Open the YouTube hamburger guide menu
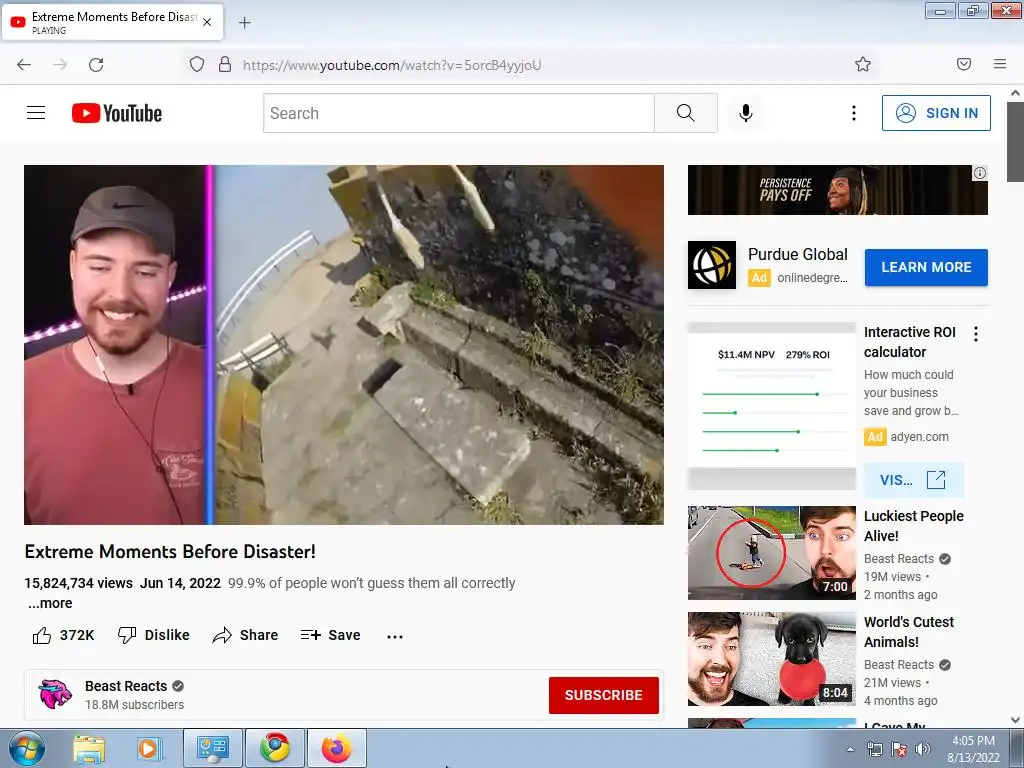The height and width of the screenshot is (768, 1024). click(36, 113)
